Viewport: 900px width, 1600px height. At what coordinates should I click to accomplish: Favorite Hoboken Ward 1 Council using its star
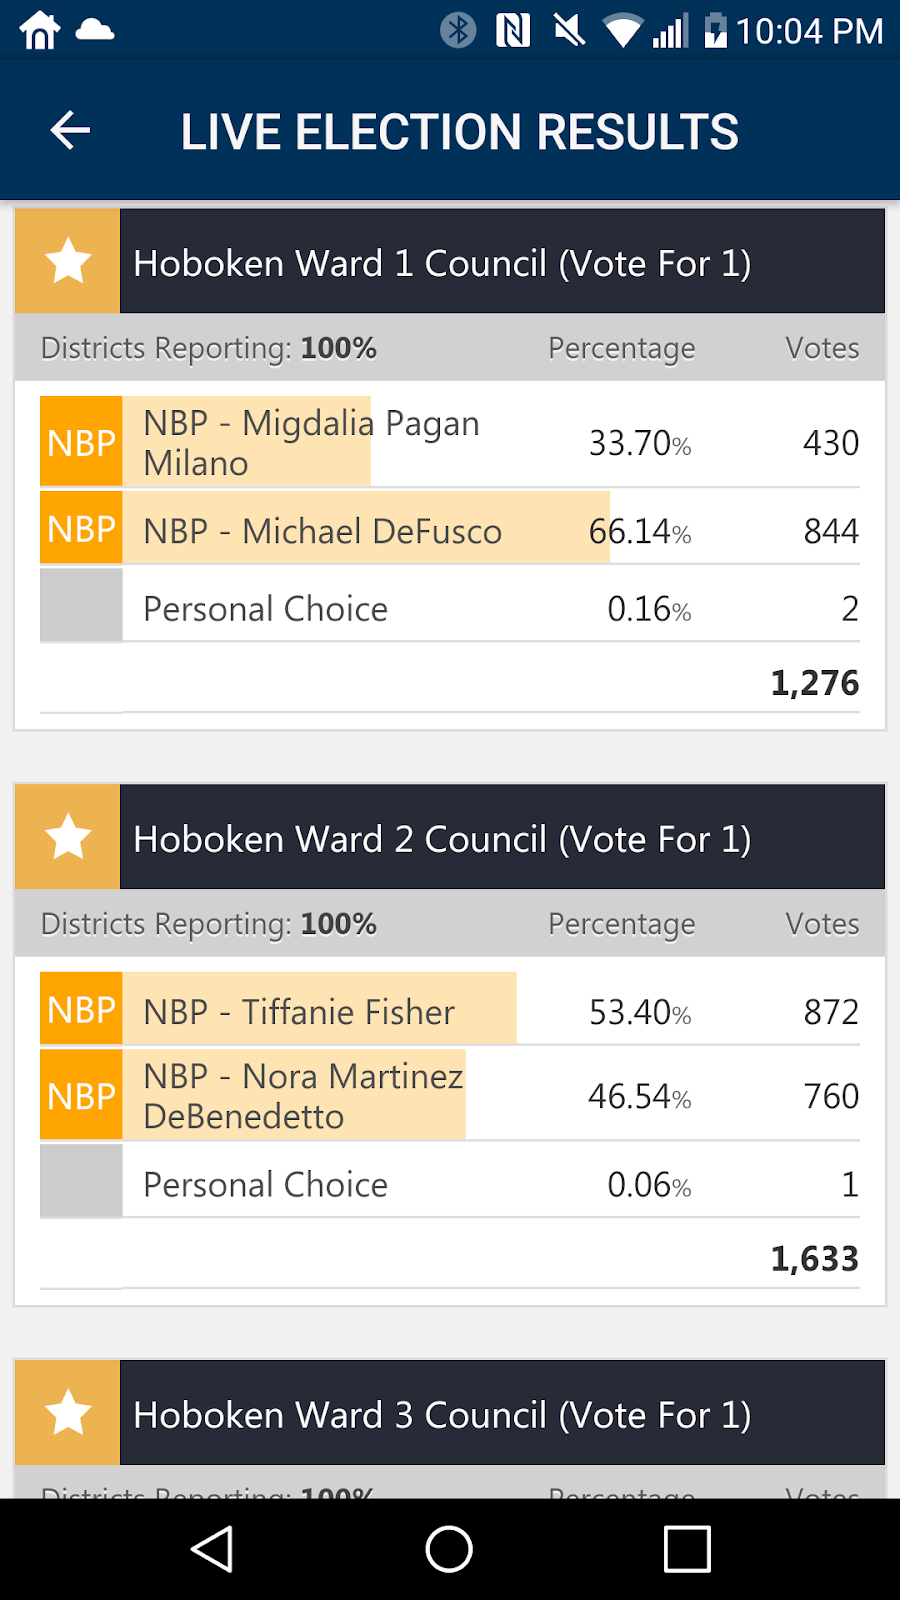coord(66,261)
